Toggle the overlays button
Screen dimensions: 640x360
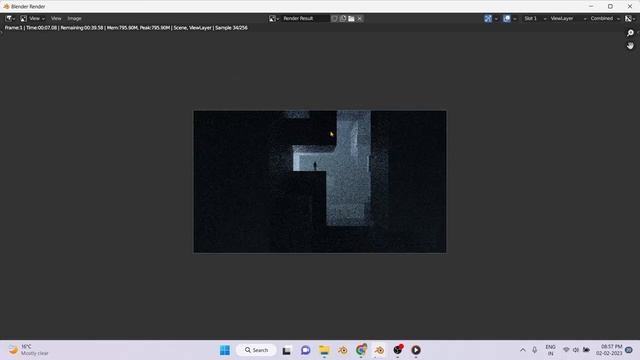[x=507, y=18]
